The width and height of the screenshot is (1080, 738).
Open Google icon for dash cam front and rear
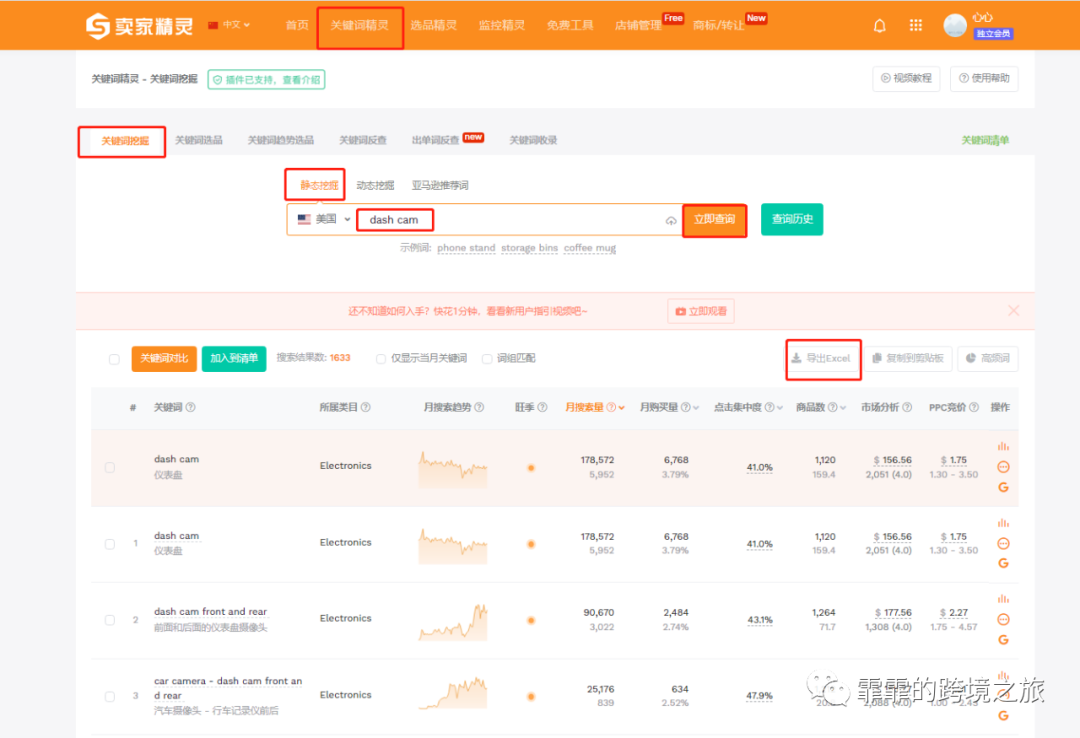click(x=1003, y=640)
